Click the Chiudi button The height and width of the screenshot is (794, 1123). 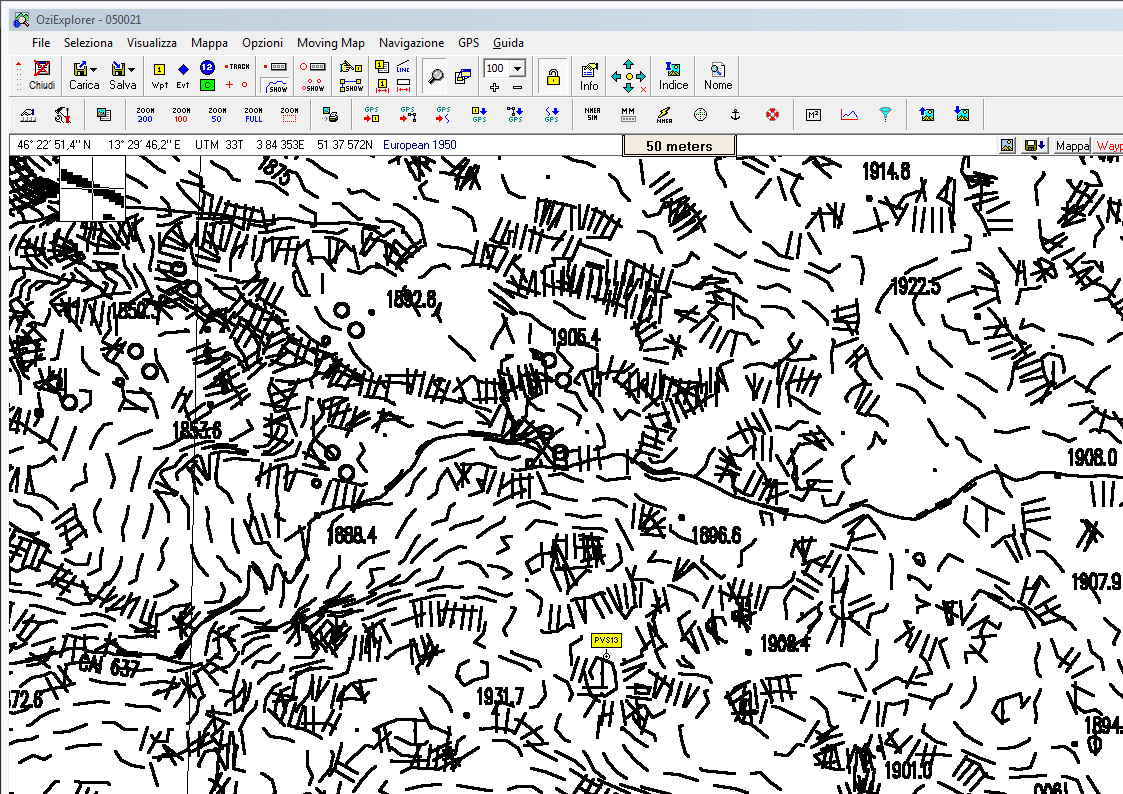click(x=42, y=75)
